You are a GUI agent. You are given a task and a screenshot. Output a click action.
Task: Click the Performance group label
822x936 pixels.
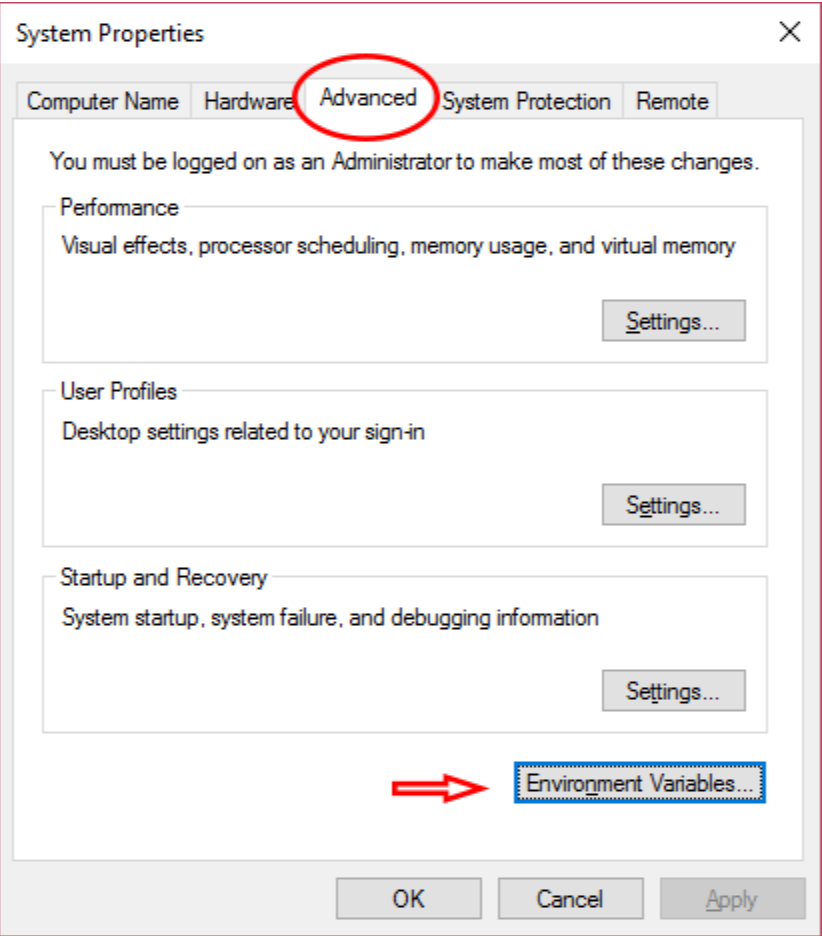click(119, 208)
